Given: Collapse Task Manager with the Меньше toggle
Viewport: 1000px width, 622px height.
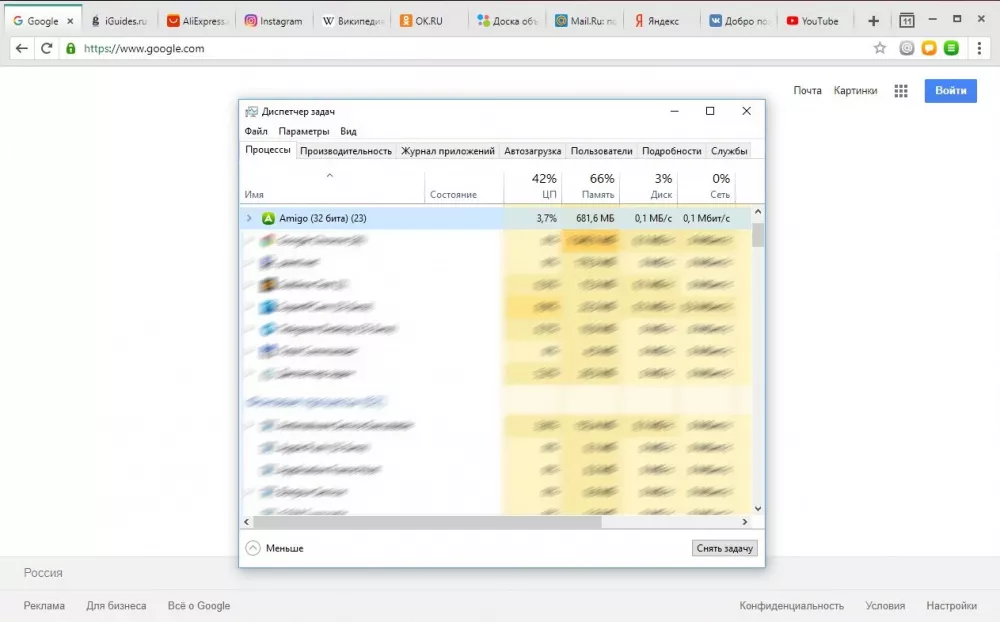Looking at the screenshot, I should tap(275, 548).
